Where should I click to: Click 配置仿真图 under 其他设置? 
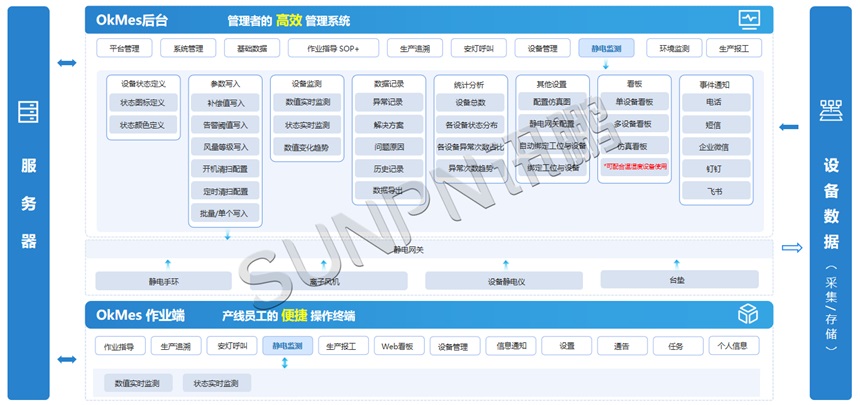(552, 102)
